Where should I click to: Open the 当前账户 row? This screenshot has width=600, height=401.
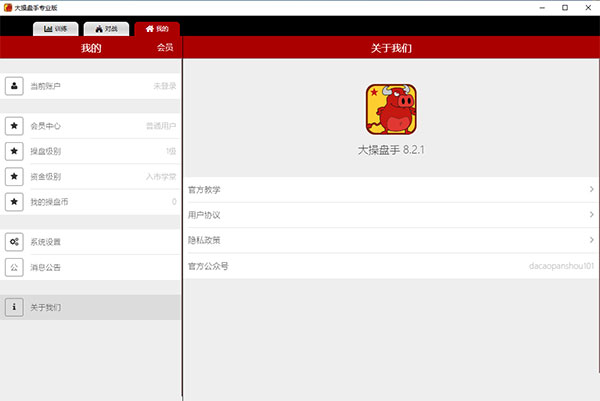click(90, 86)
